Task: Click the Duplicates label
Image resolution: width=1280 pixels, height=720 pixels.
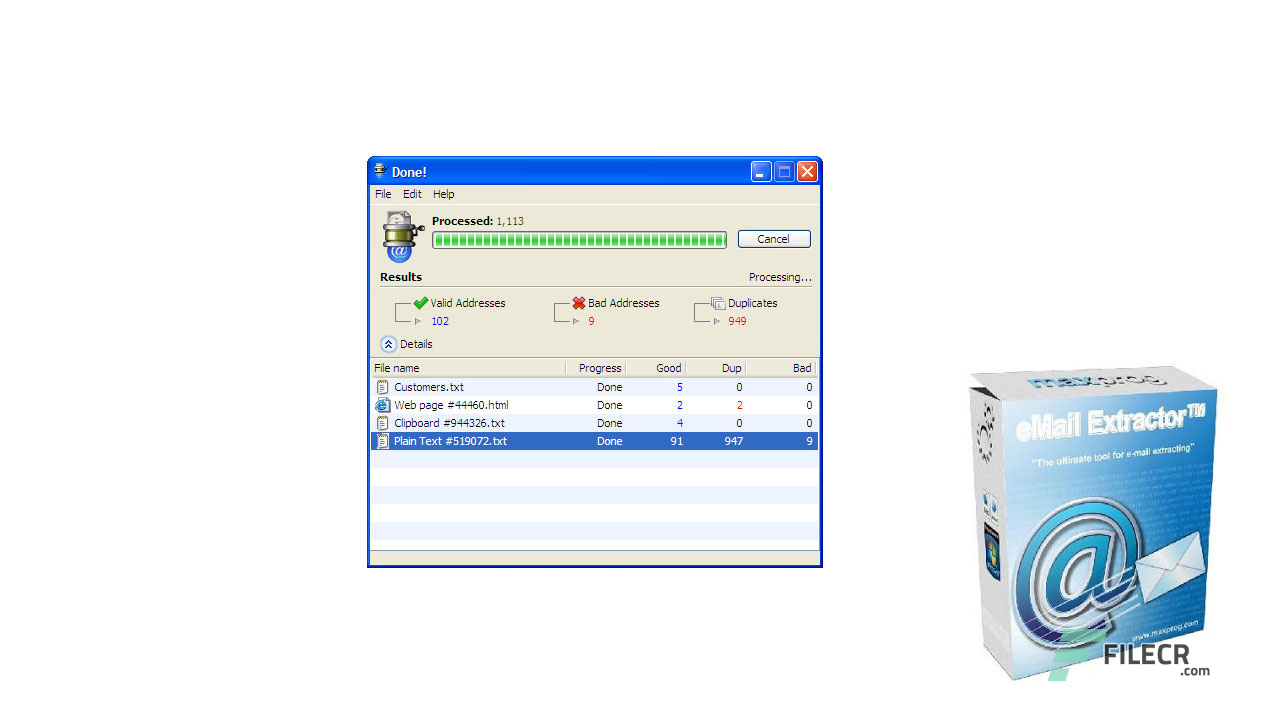Action: (x=753, y=303)
